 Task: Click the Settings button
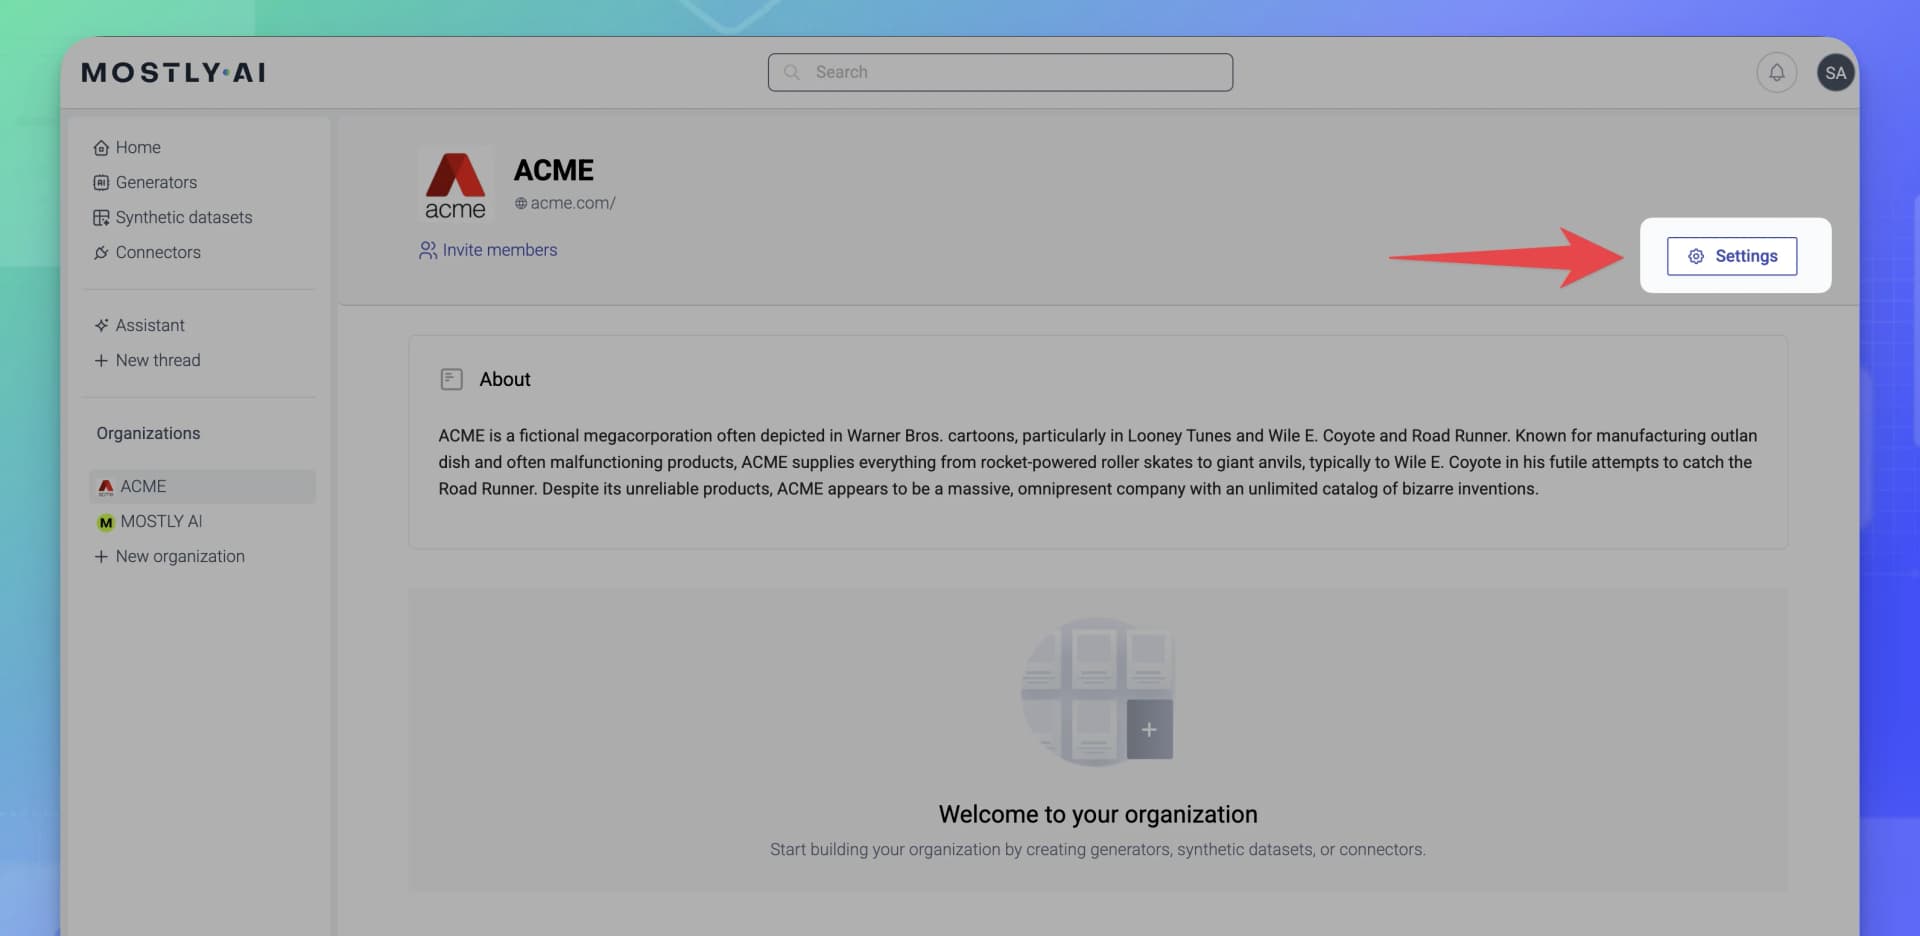[x=1731, y=256]
